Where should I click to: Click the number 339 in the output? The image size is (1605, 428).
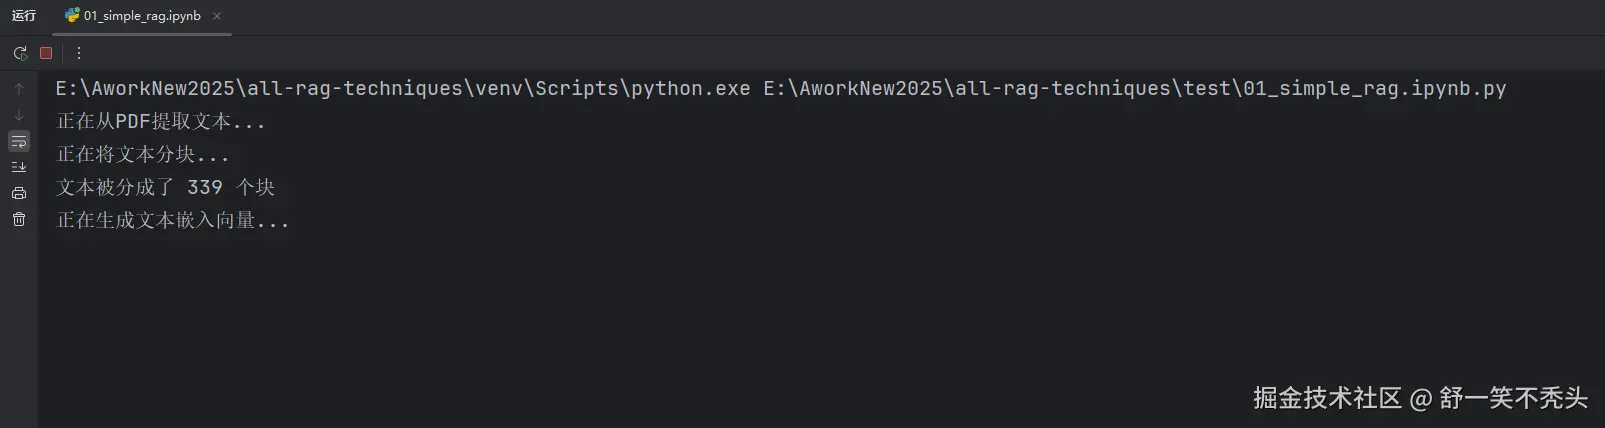point(205,188)
